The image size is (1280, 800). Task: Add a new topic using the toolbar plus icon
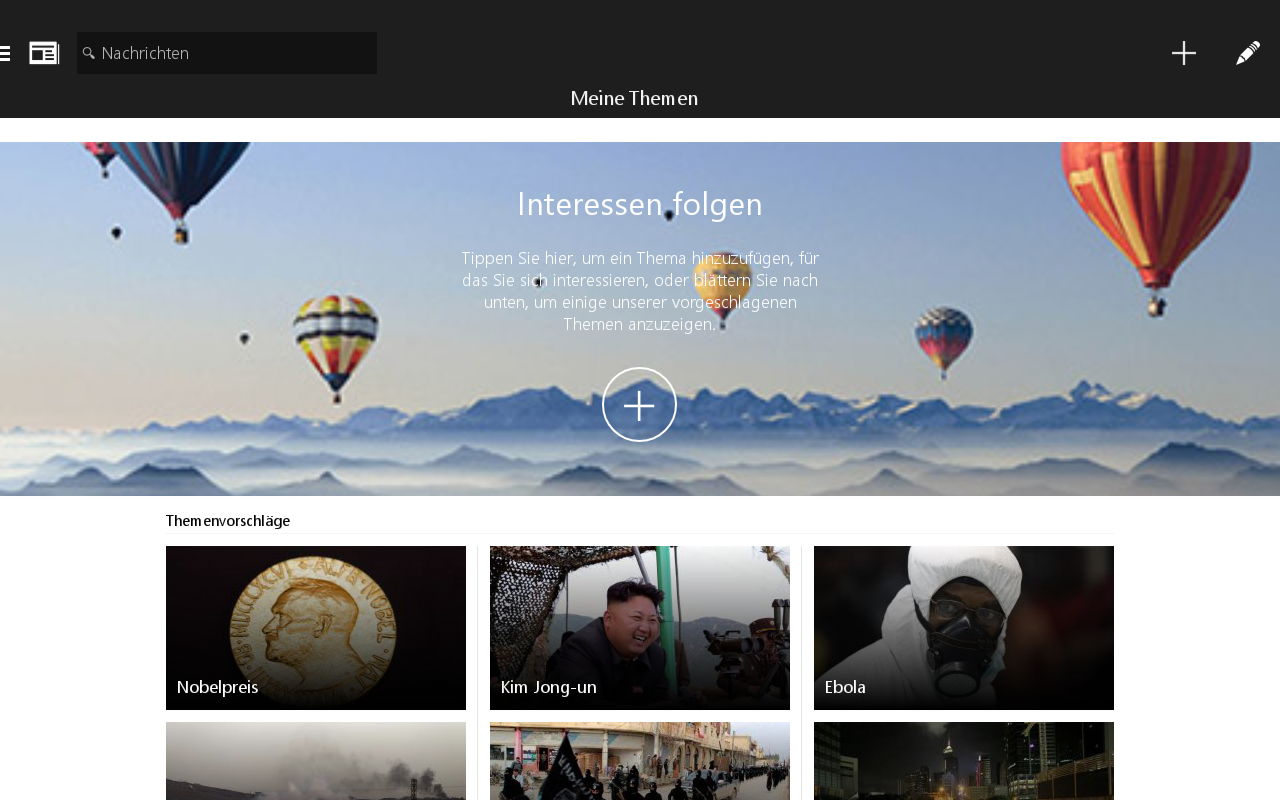1184,53
